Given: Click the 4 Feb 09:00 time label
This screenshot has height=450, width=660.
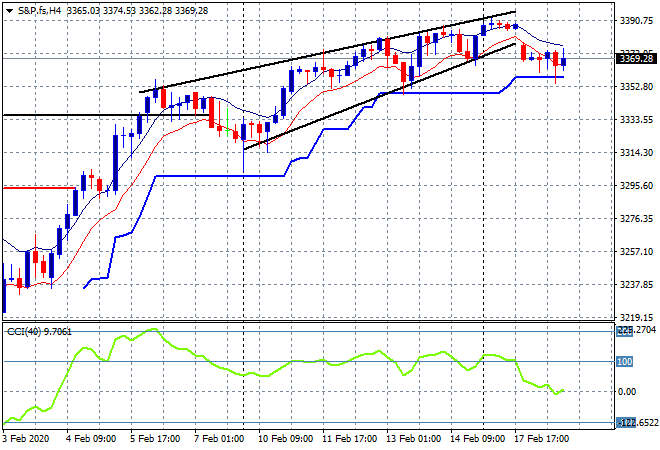Looking at the screenshot, I should (x=90, y=439).
